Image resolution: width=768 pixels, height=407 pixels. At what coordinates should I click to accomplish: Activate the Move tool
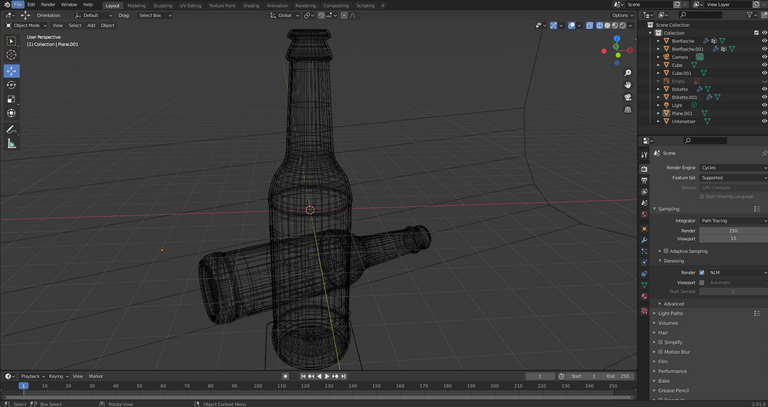(x=12, y=71)
